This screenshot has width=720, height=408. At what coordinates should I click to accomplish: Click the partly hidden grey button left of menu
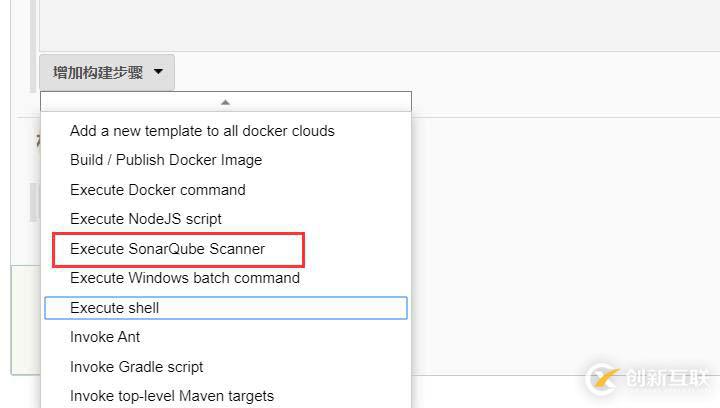coord(35,200)
